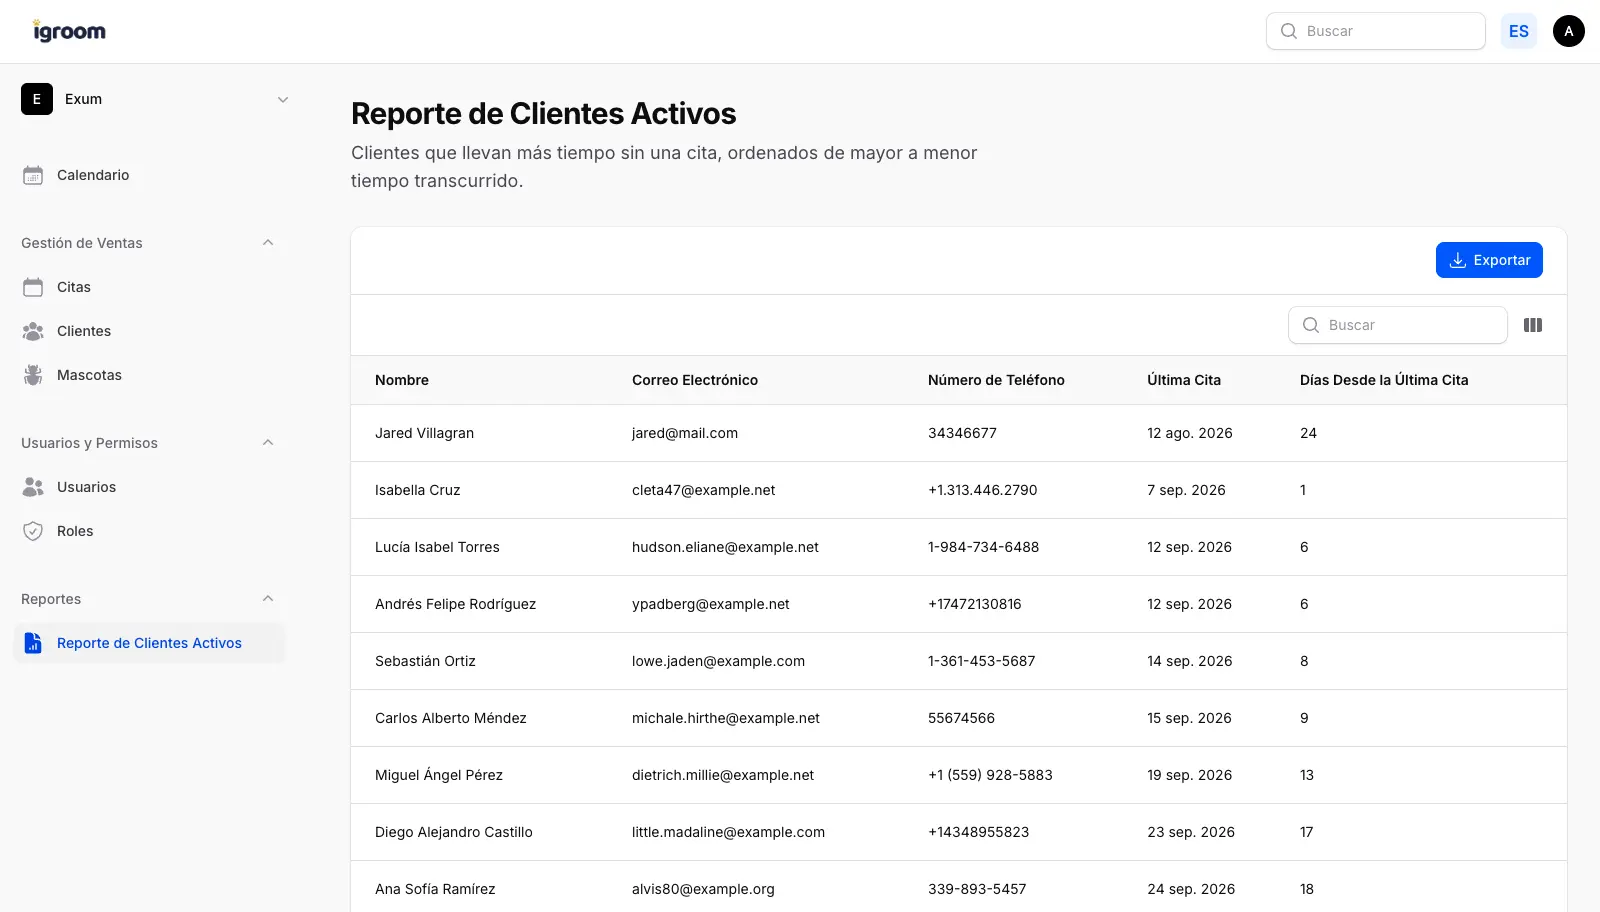This screenshot has width=1600, height=912.
Task: Collapse the Gestión de Ventas section
Action: 268,243
